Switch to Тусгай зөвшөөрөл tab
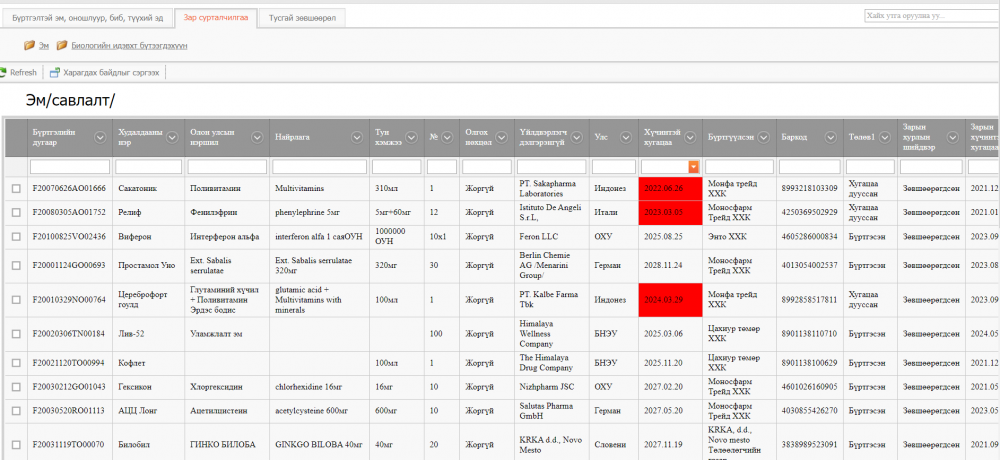 [x=302, y=17]
